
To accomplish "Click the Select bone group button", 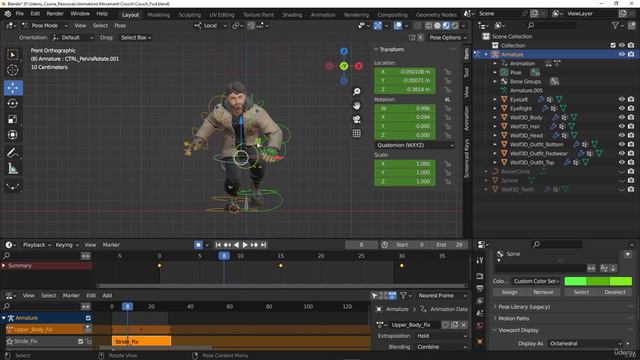I will coord(581,292).
